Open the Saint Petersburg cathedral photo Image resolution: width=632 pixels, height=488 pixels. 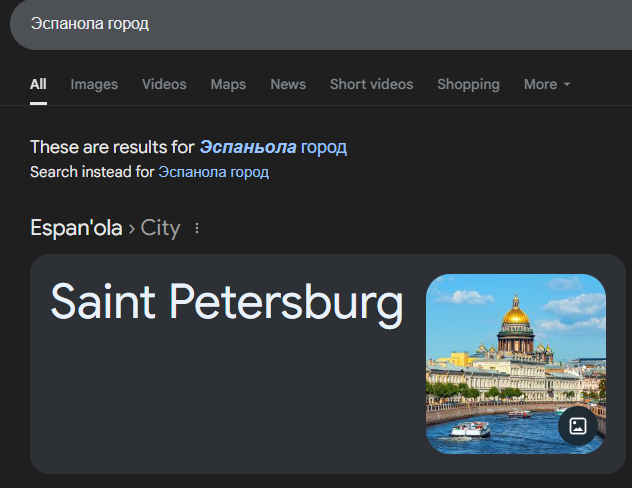(516, 364)
